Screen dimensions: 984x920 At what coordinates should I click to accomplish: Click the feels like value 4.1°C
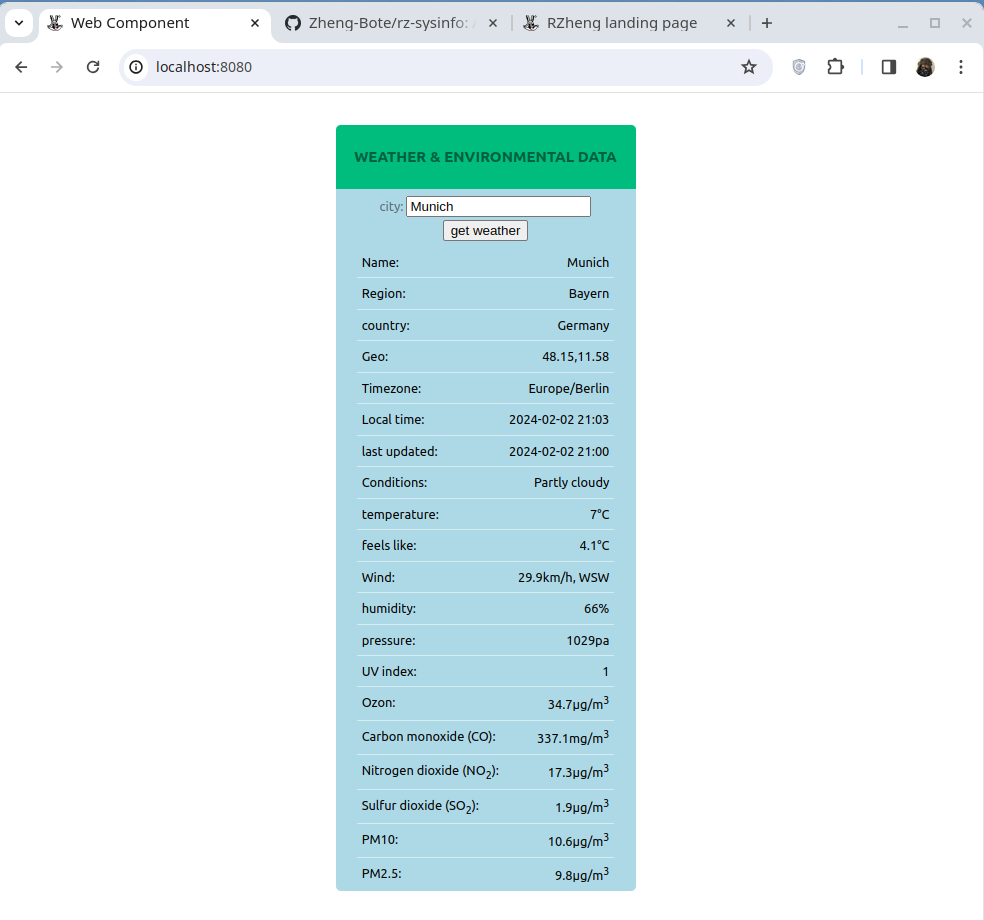(x=594, y=545)
